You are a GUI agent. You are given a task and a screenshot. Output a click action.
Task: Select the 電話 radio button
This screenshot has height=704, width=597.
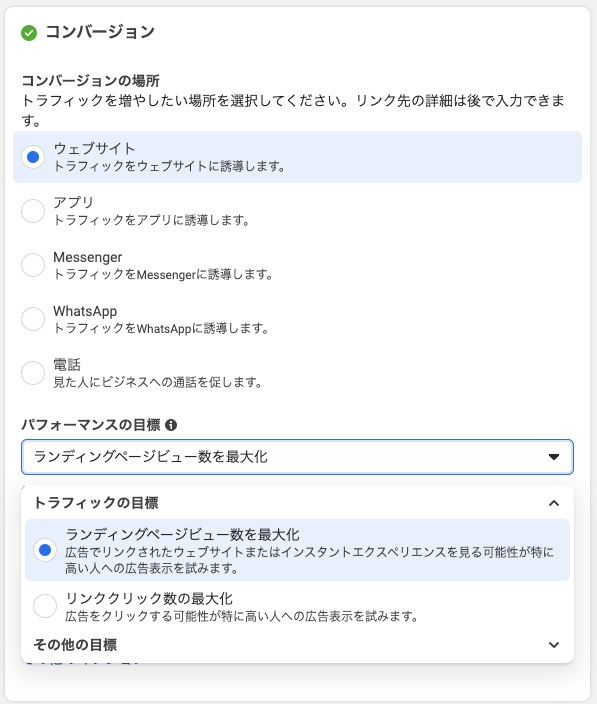coord(33,373)
